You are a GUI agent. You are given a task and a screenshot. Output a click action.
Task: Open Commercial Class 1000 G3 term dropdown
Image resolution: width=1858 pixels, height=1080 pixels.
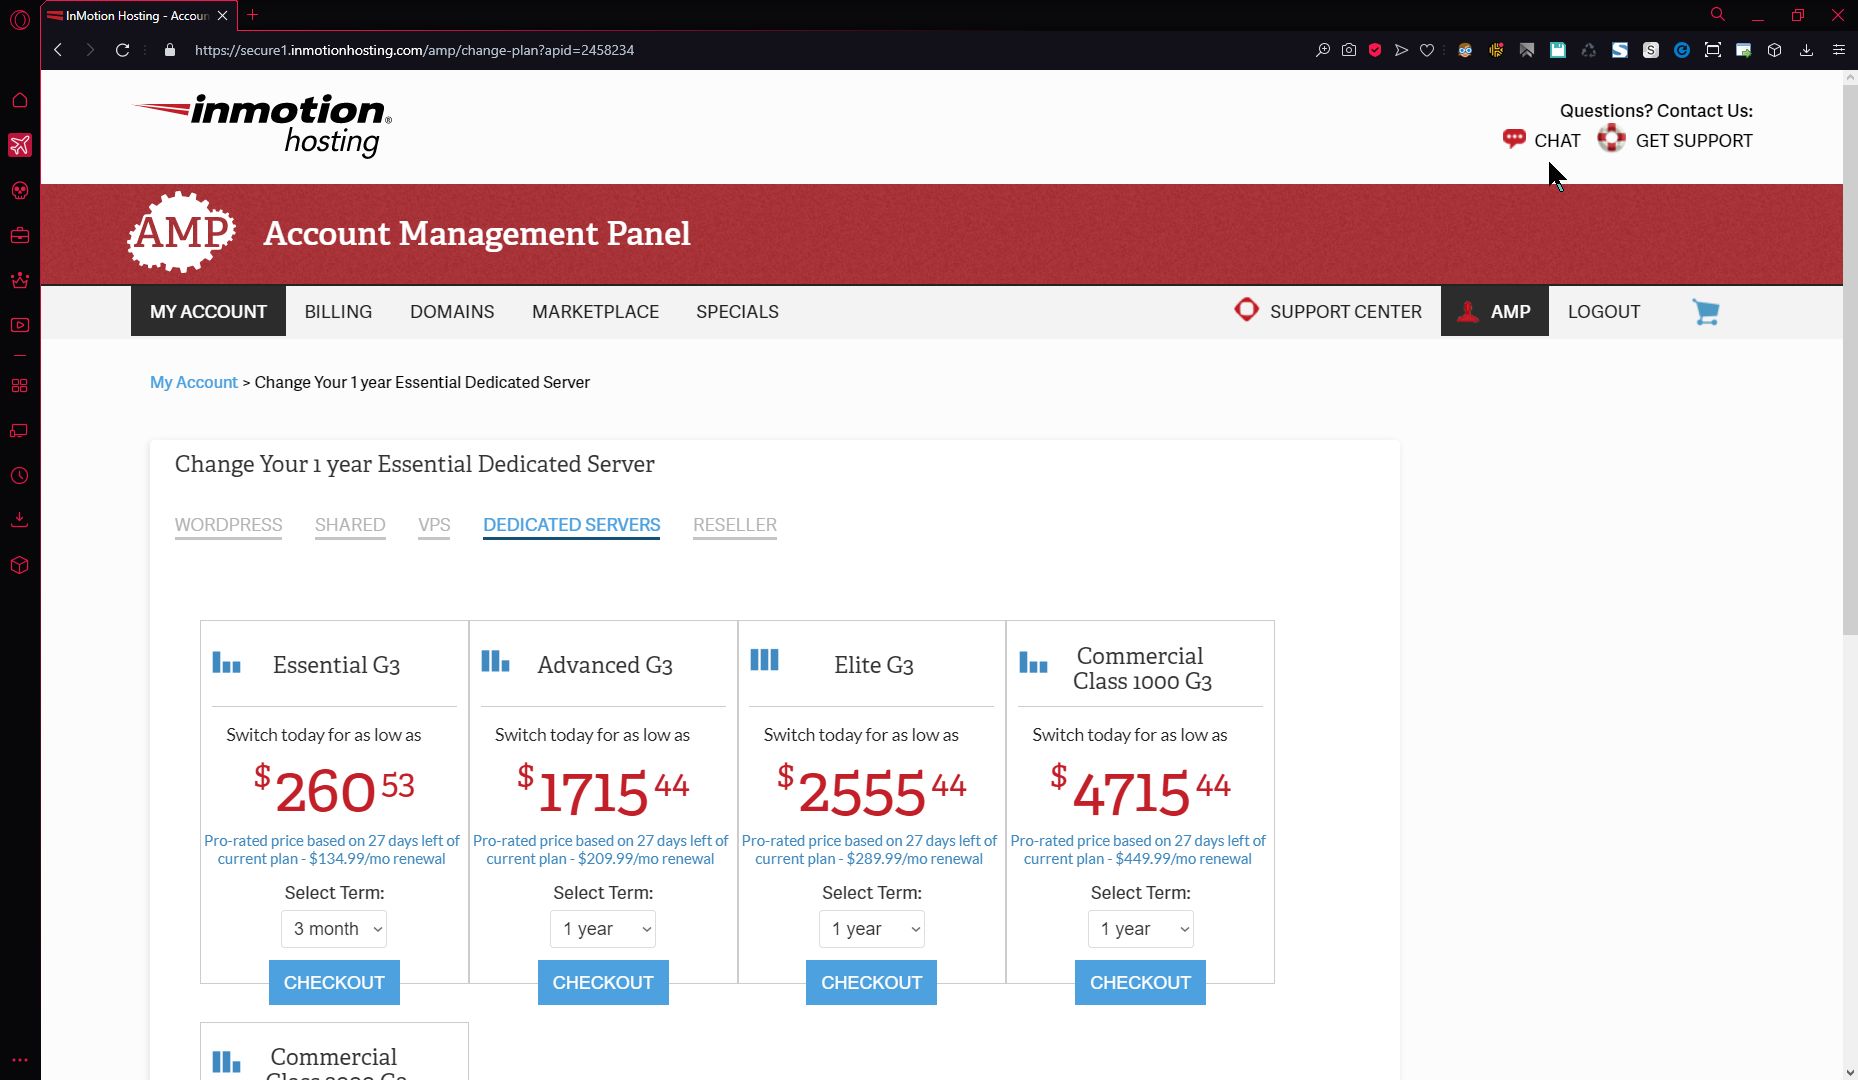[x=1140, y=929]
